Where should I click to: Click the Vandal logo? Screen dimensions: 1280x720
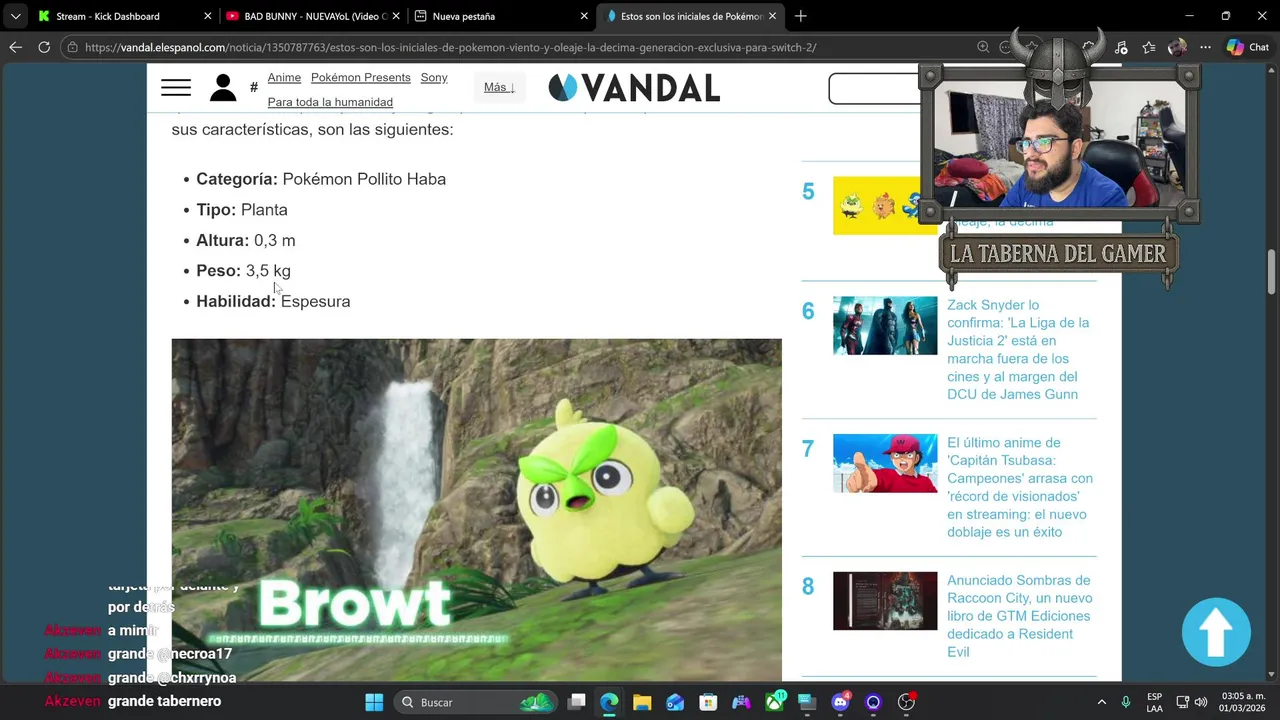(634, 88)
